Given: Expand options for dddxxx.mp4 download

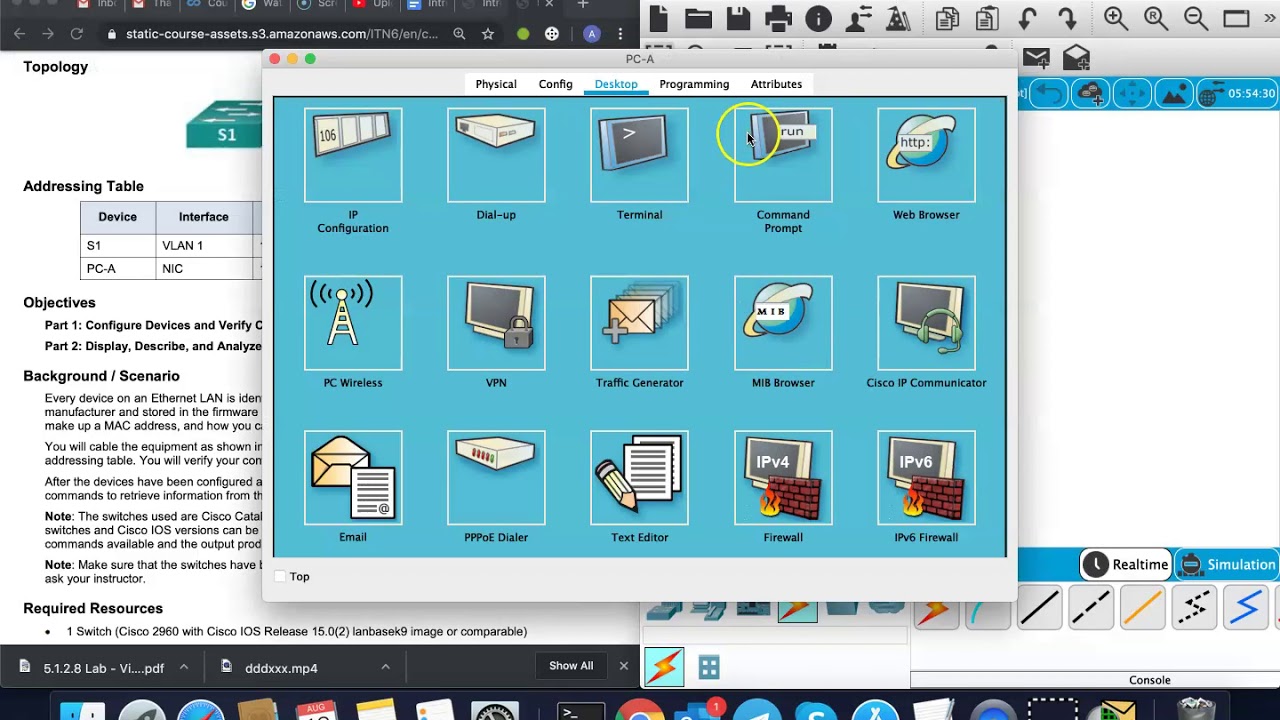Looking at the screenshot, I should click(385, 667).
